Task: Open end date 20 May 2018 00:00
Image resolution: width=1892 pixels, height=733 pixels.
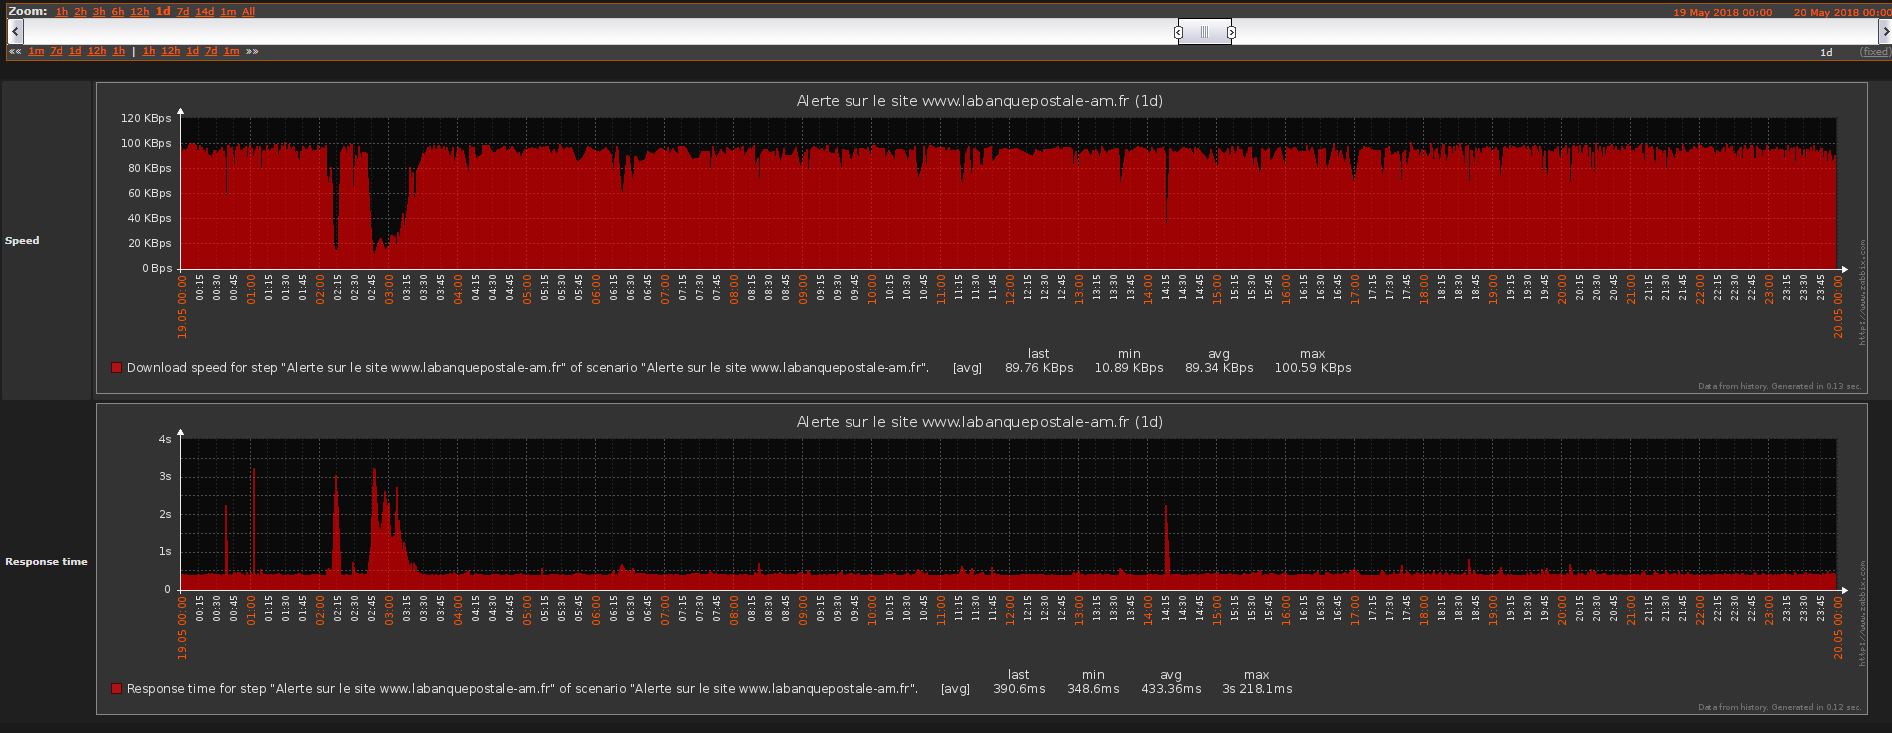Action: click(x=1841, y=13)
